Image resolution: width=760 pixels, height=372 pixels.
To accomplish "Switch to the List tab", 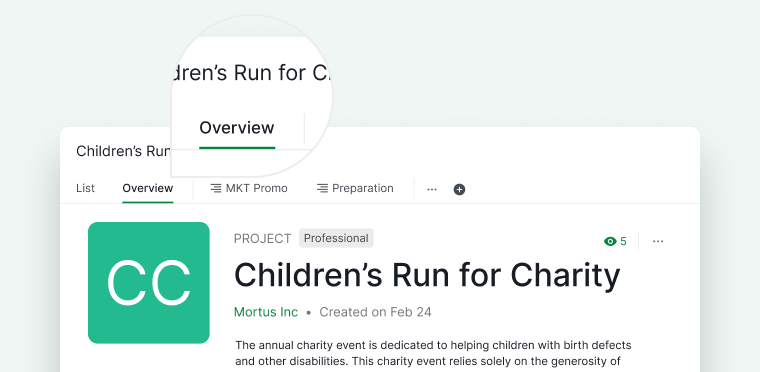I will (x=85, y=188).
